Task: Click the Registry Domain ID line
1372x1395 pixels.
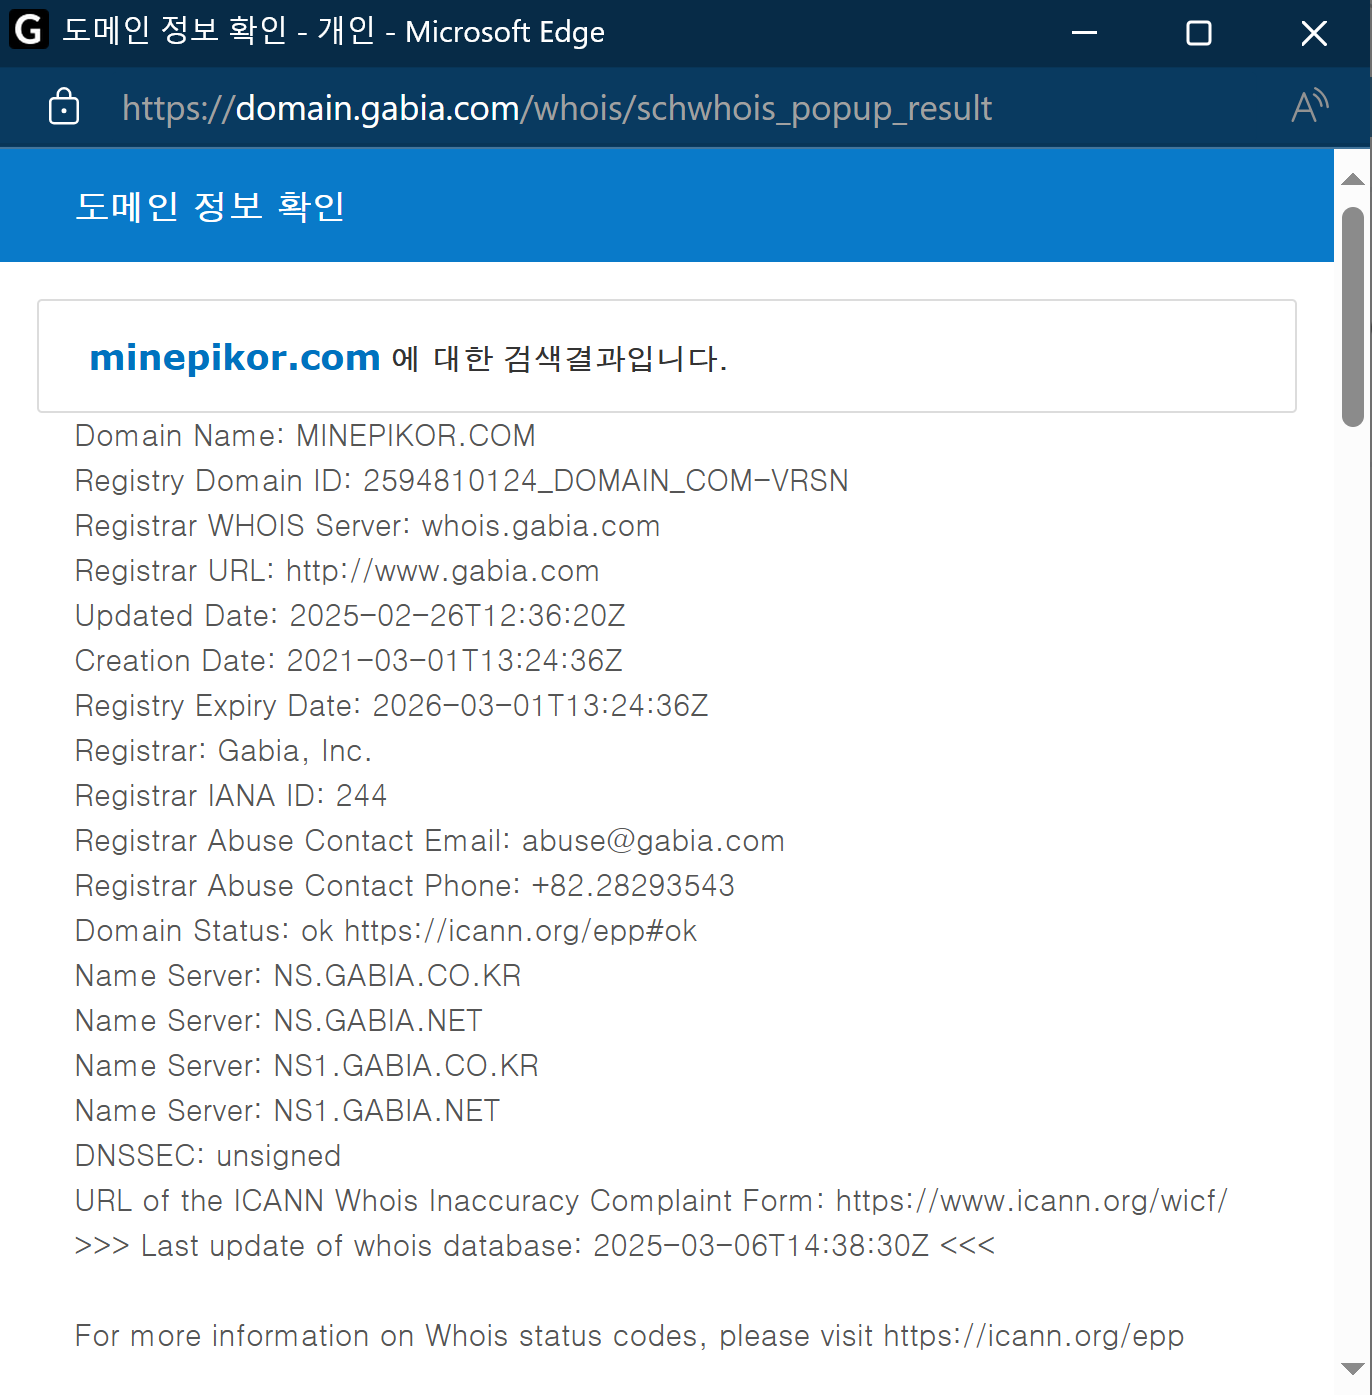Action: [x=462, y=481]
